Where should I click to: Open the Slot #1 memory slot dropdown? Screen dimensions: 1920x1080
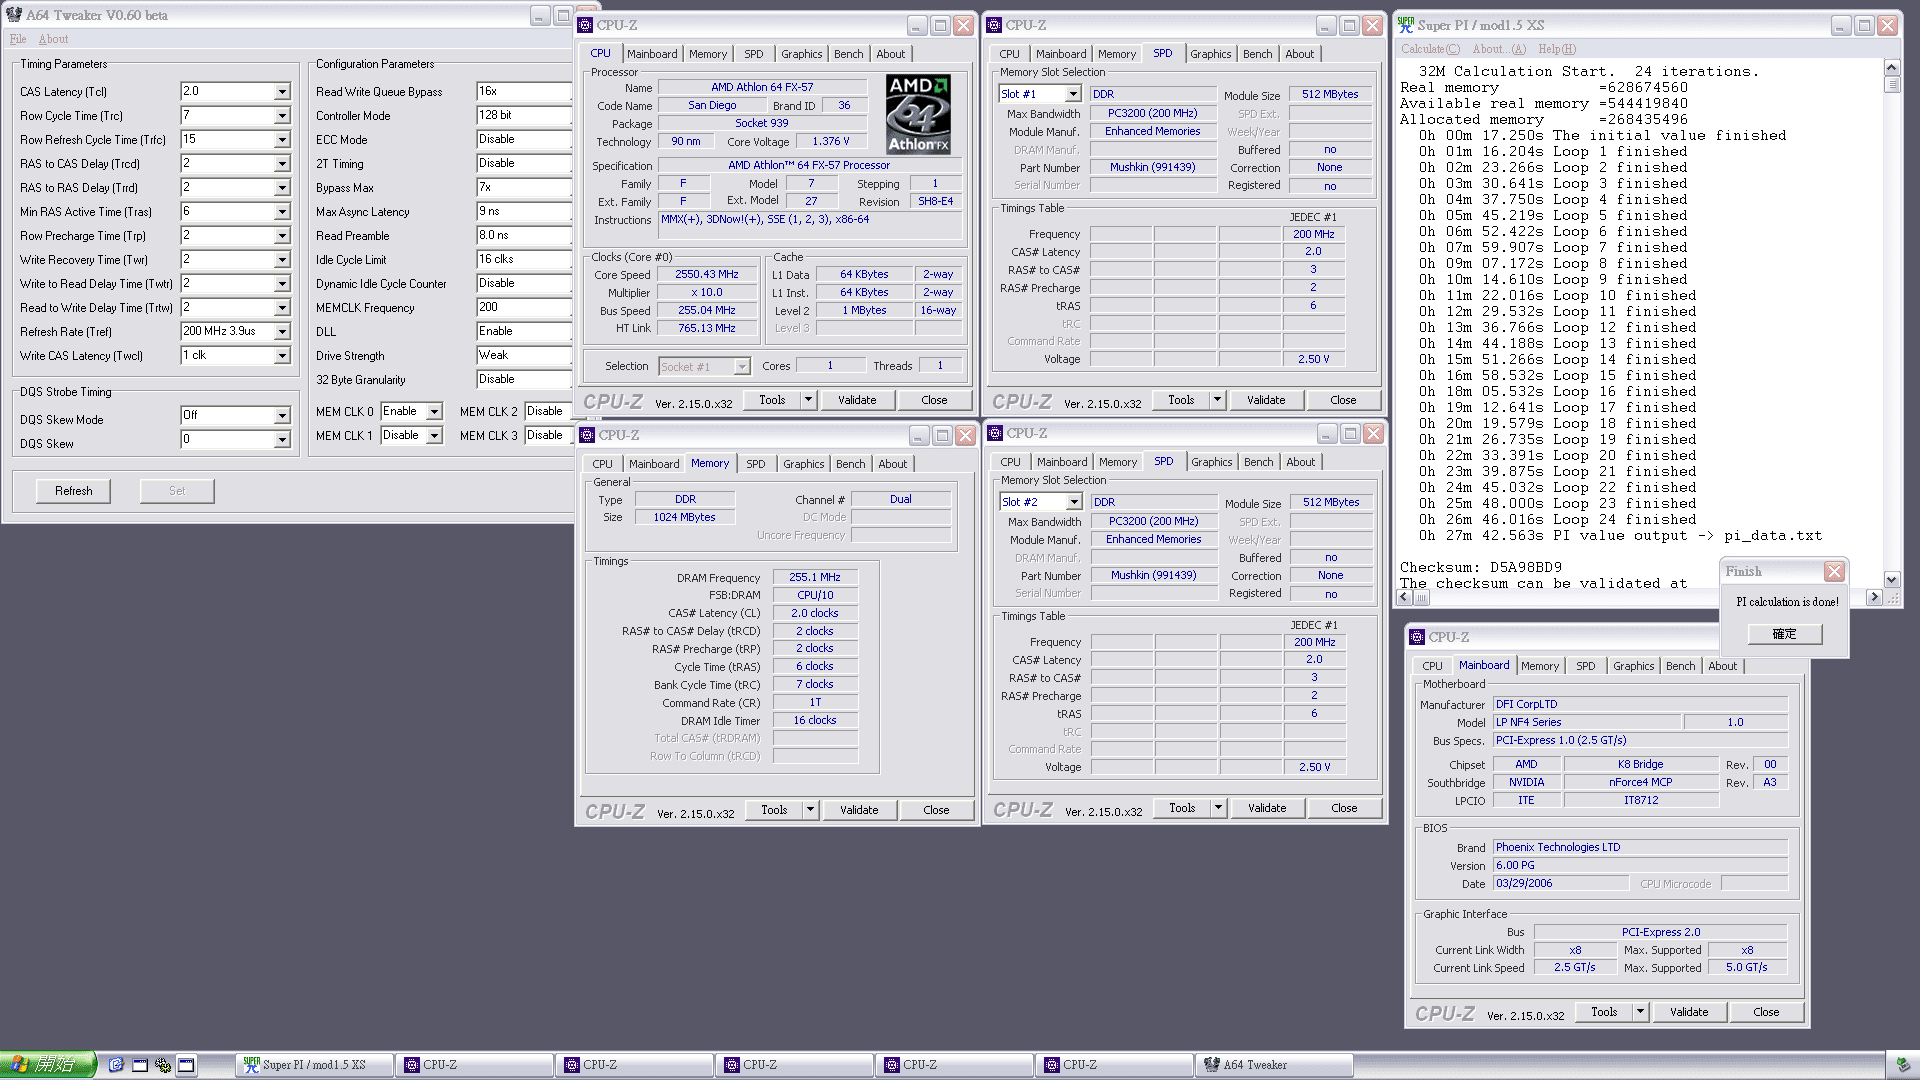pos(1073,94)
